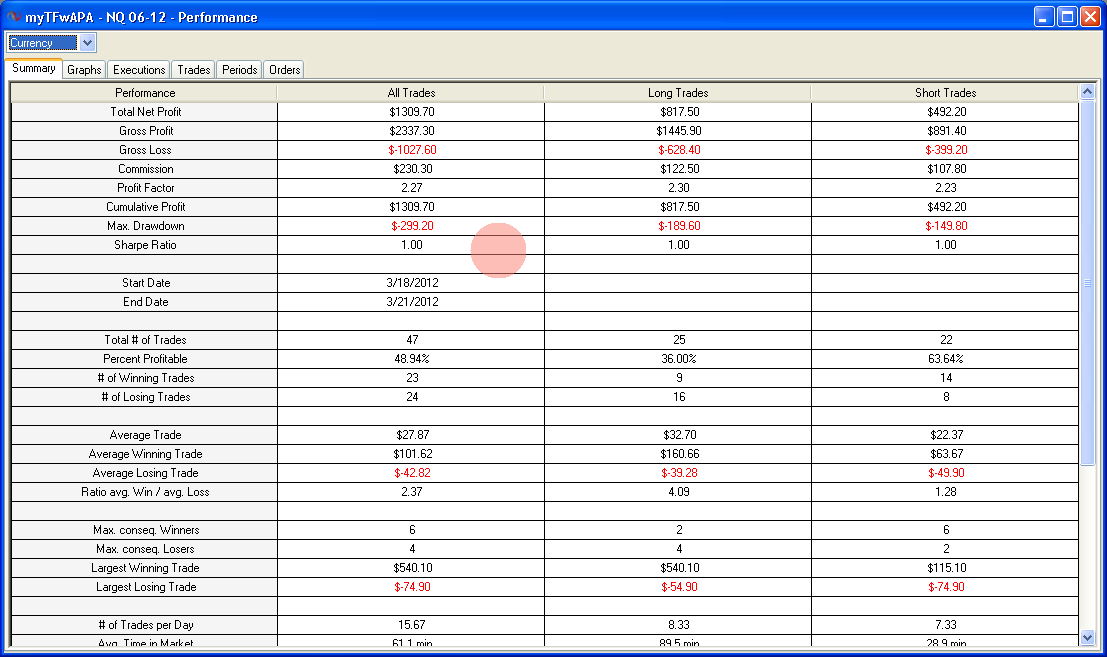
Task: Select the Profit Factor row label
Action: 145,188
